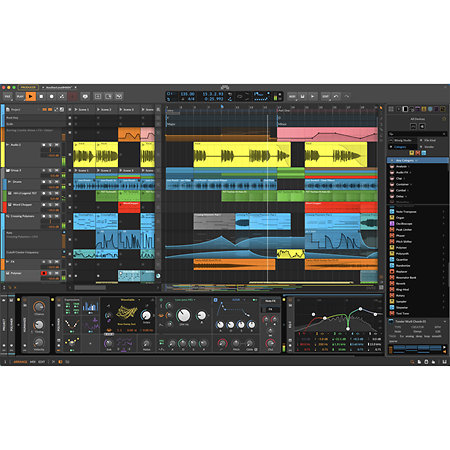Click the orange audio FX filter icon in browser
The image size is (450, 450).
(418, 153)
